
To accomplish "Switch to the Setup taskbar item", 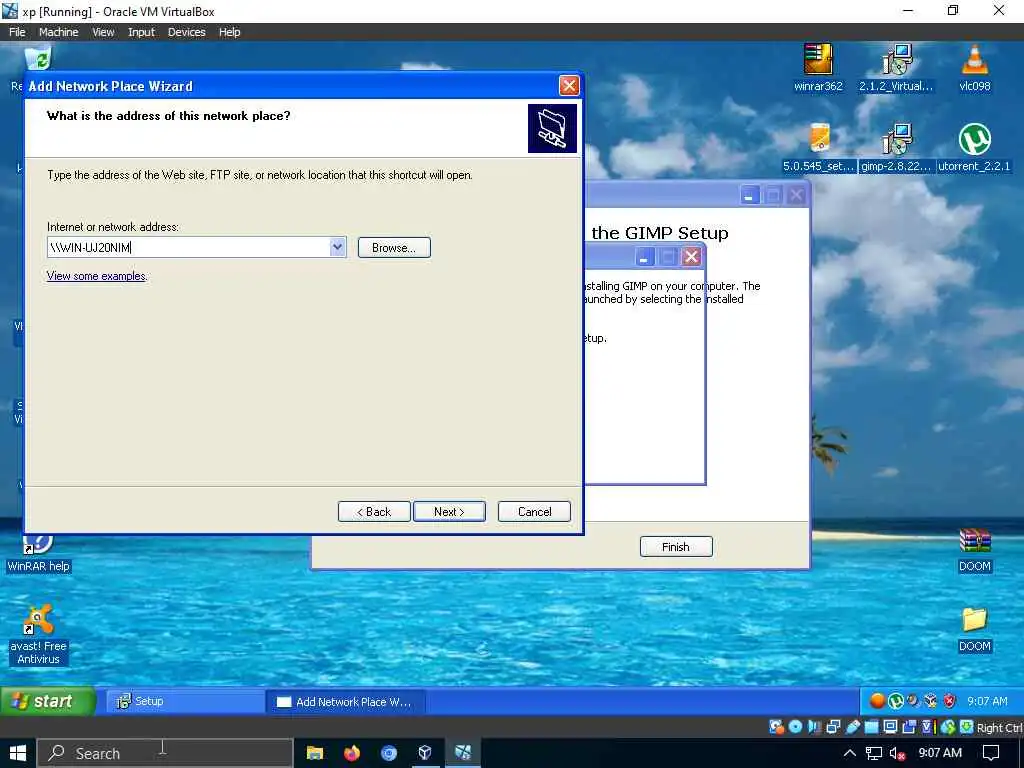I will point(185,701).
